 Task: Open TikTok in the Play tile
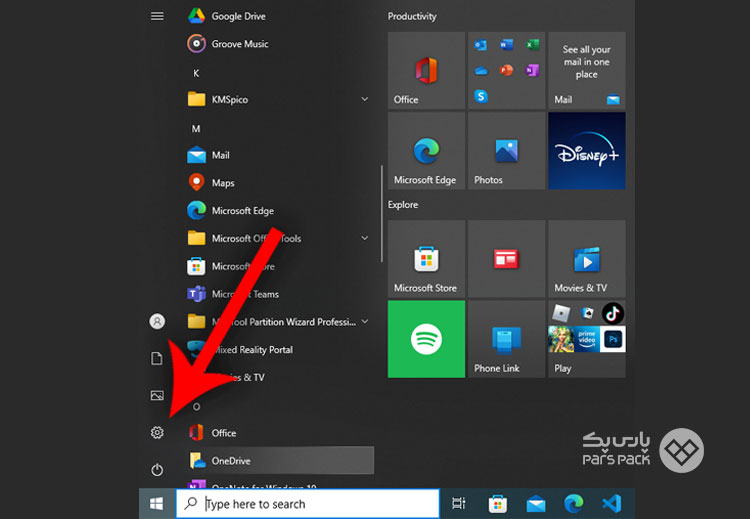coord(613,314)
